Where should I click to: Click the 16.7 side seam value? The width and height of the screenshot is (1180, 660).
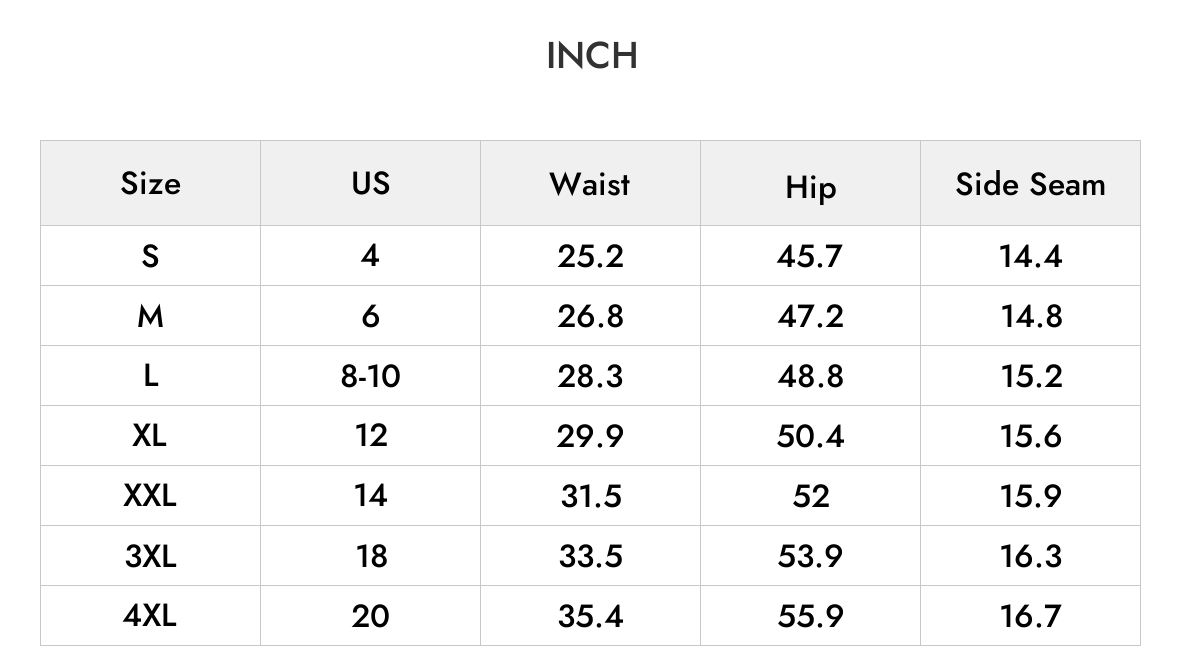(1030, 616)
